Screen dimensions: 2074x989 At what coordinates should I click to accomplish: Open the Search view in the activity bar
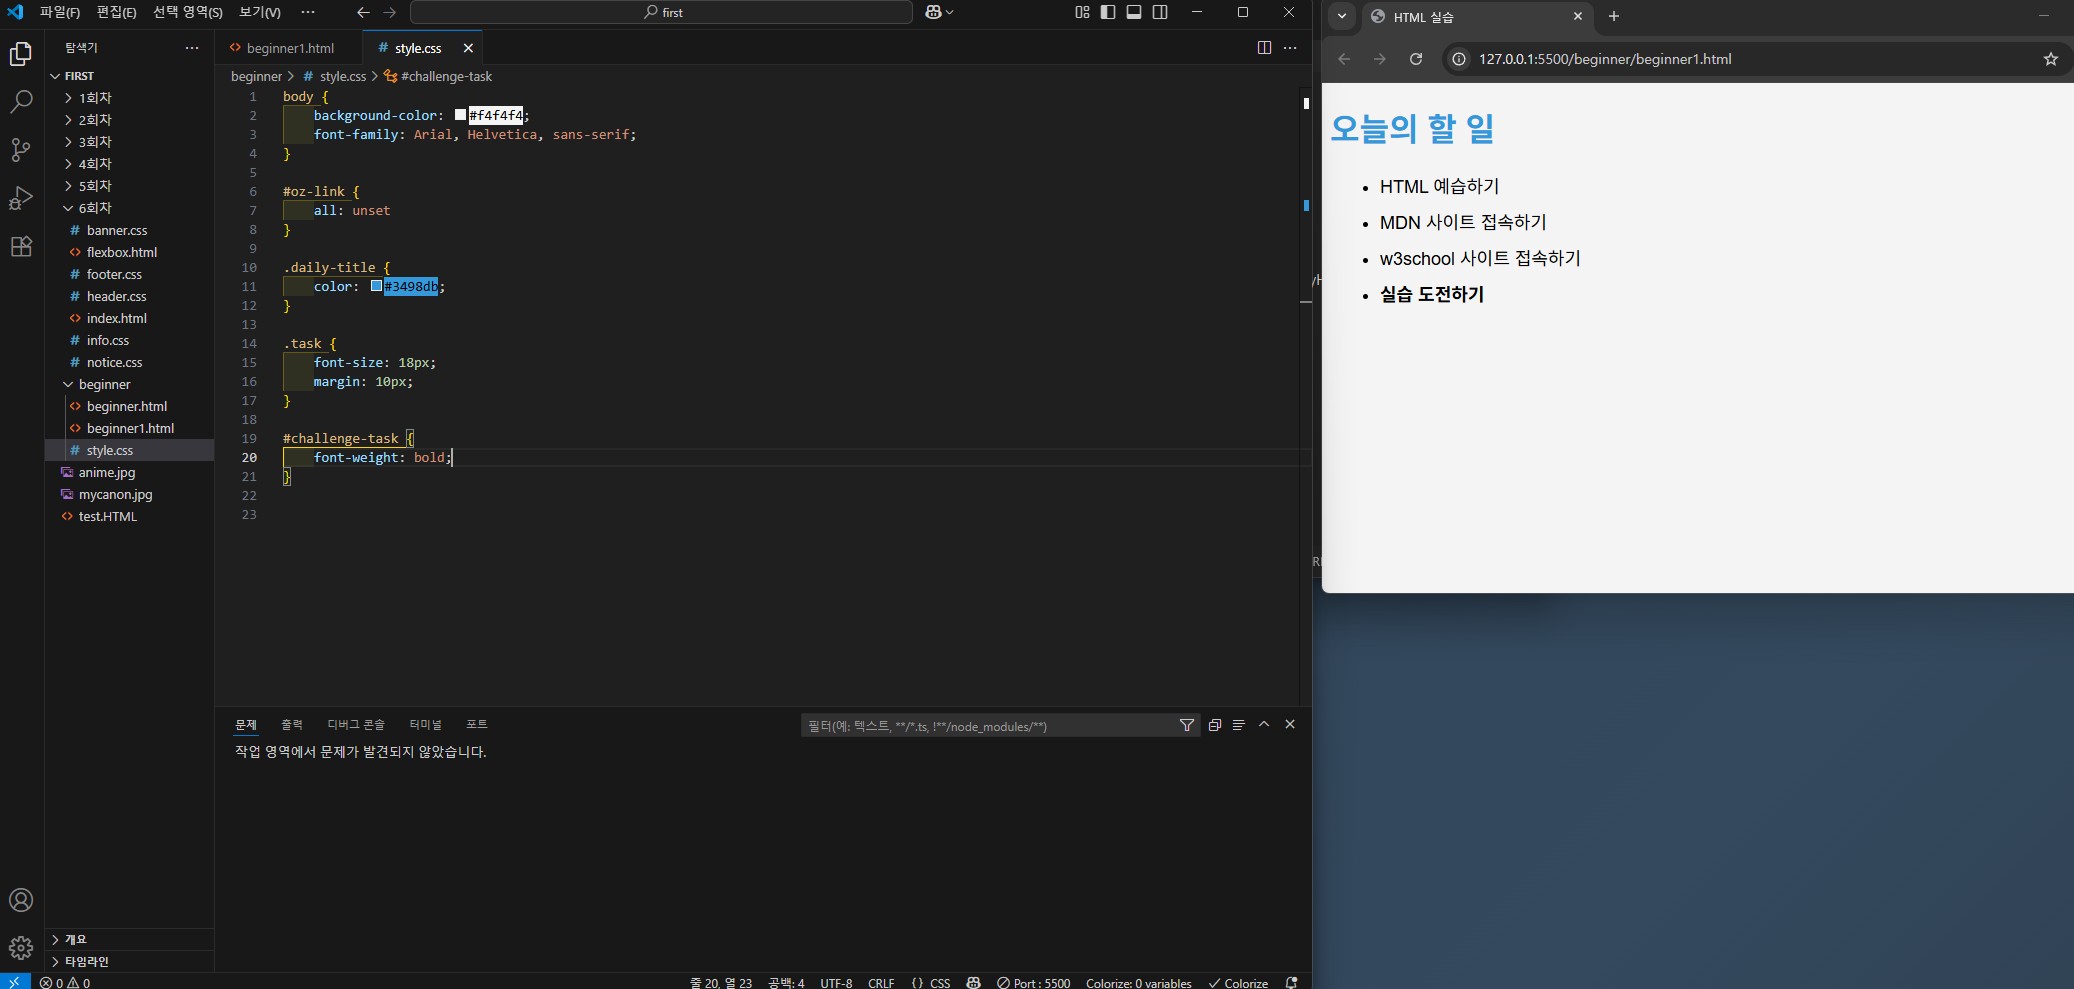pyautogui.click(x=21, y=102)
